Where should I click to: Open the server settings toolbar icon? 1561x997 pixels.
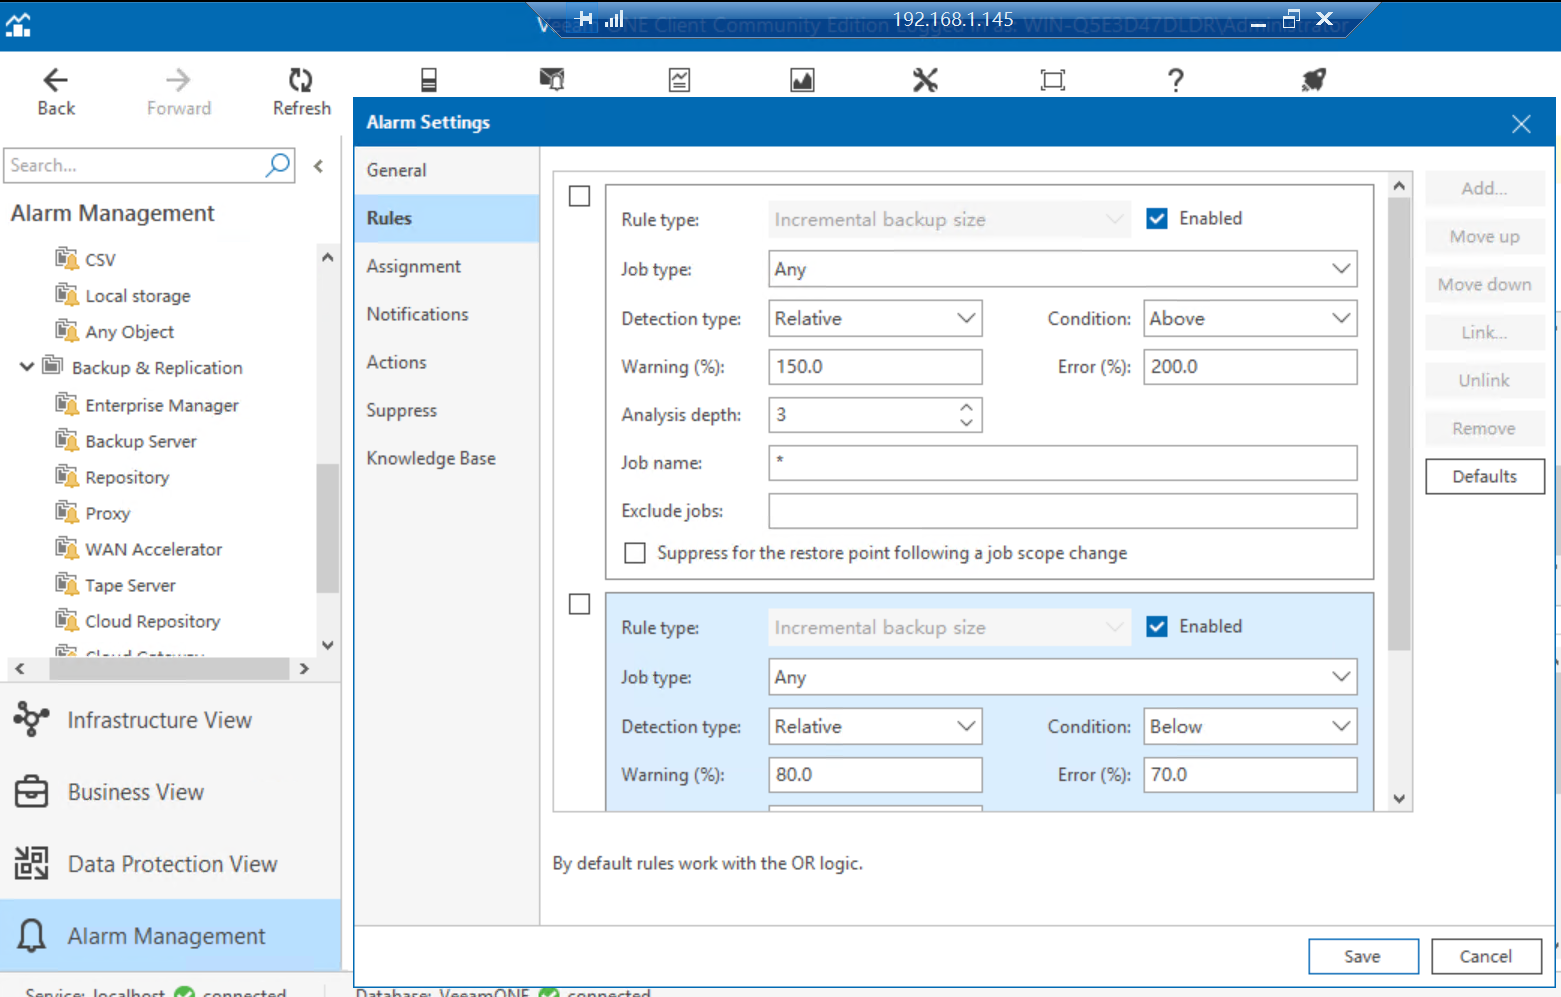(429, 80)
